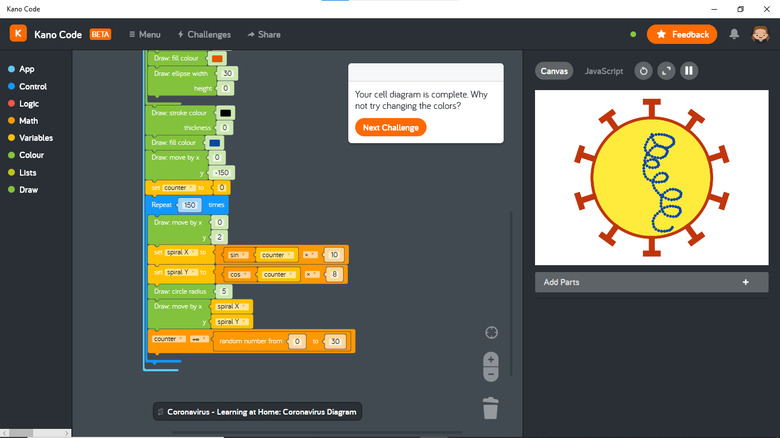Image resolution: width=780 pixels, height=438 pixels.
Task: Click the spiral X variable in move block
Action: coord(232,307)
